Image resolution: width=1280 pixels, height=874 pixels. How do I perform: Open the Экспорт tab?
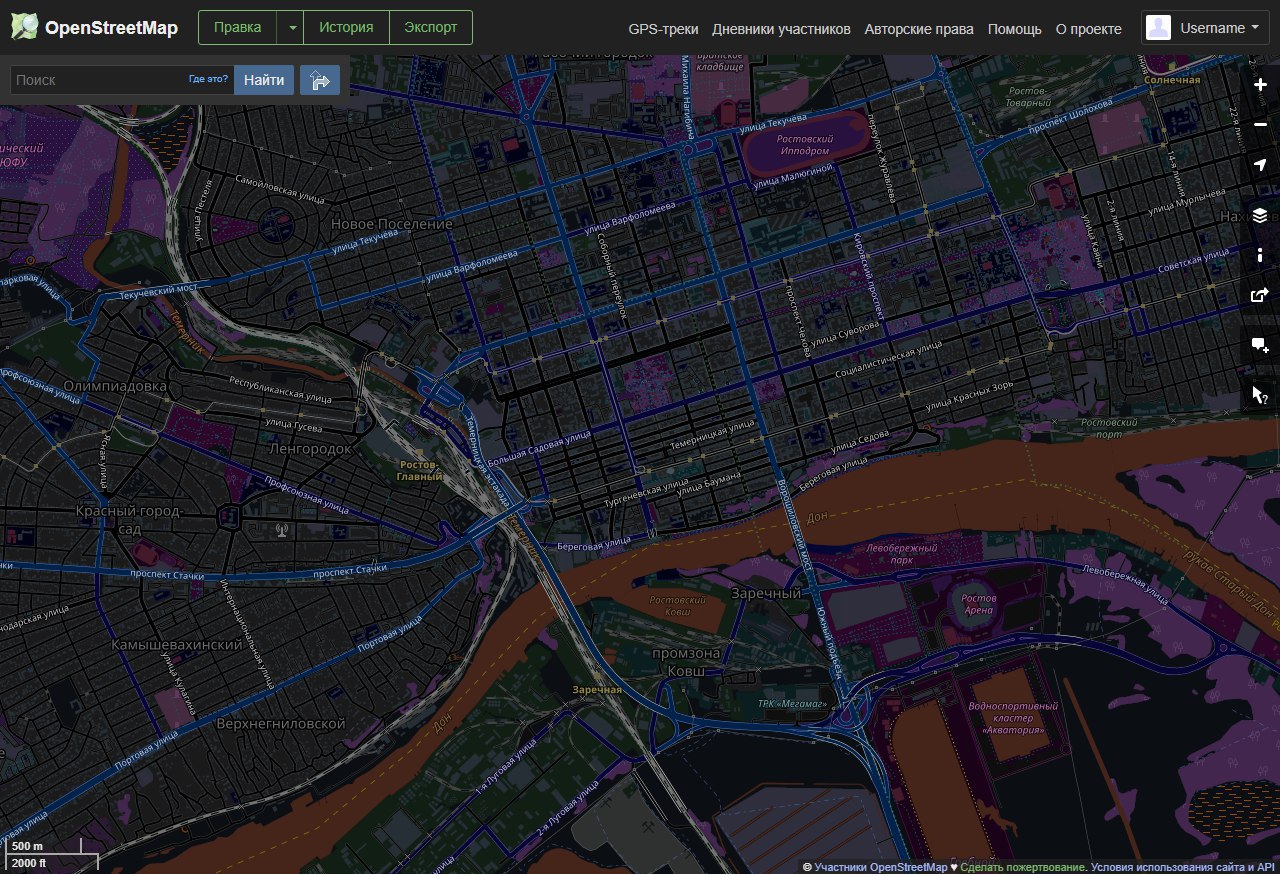431,28
